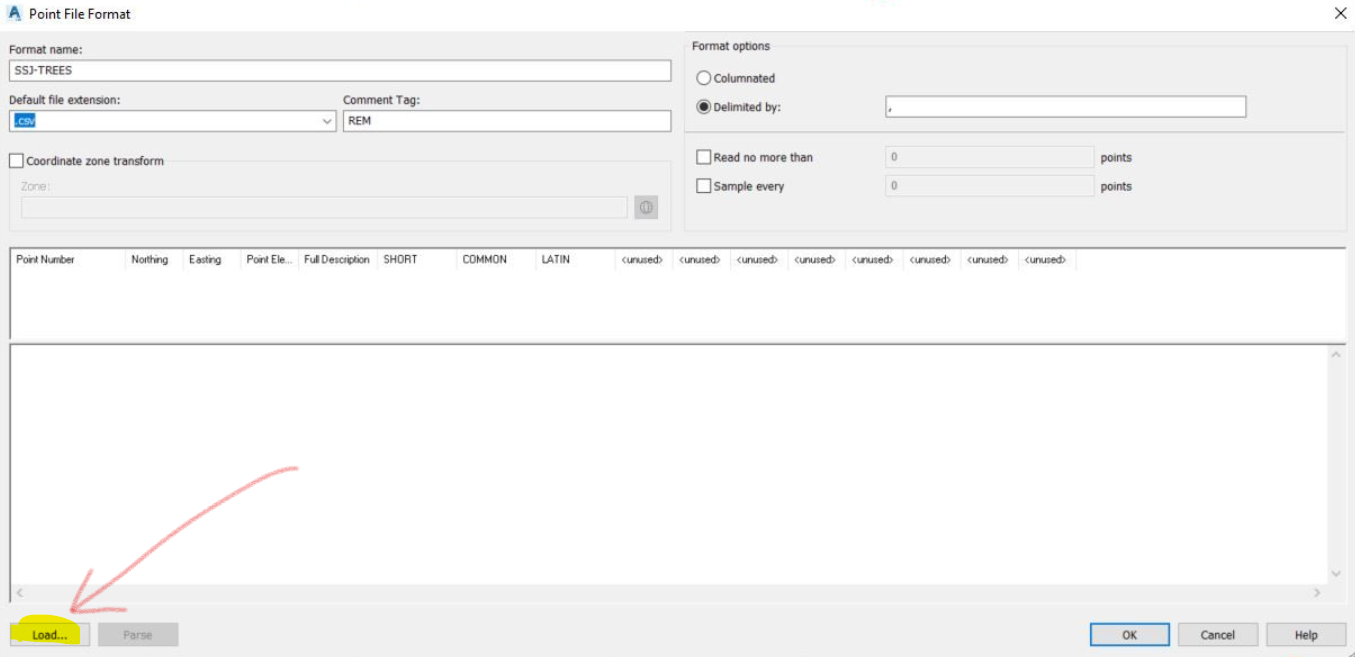This screenshot has width=1355, height=657.
Task: Select the Northing column header
Action: coord(149,259)
